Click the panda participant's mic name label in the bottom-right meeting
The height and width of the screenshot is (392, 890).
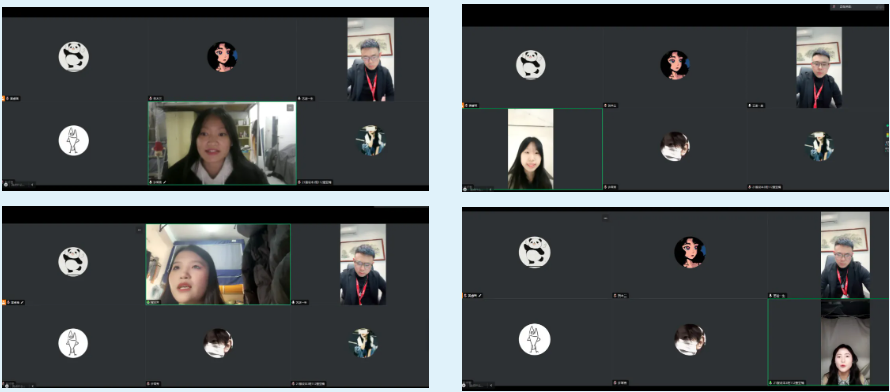point(473,296)
